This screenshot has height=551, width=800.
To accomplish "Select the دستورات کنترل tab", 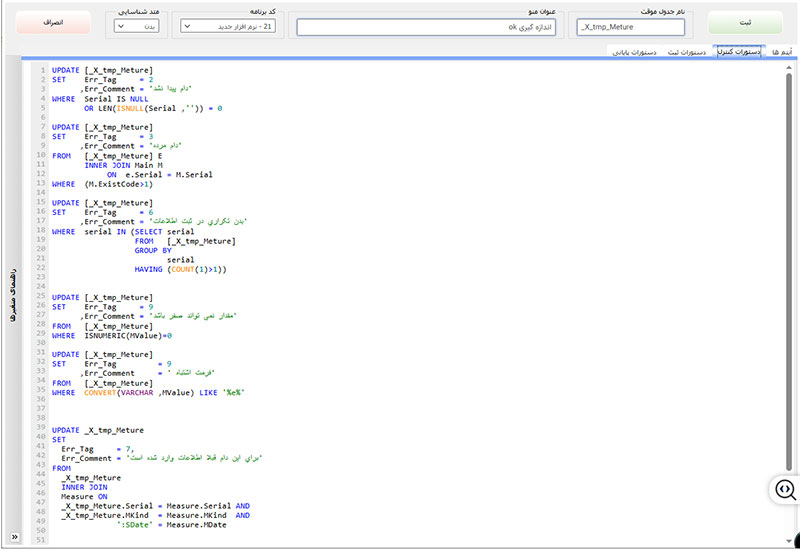I will (739, 52).
